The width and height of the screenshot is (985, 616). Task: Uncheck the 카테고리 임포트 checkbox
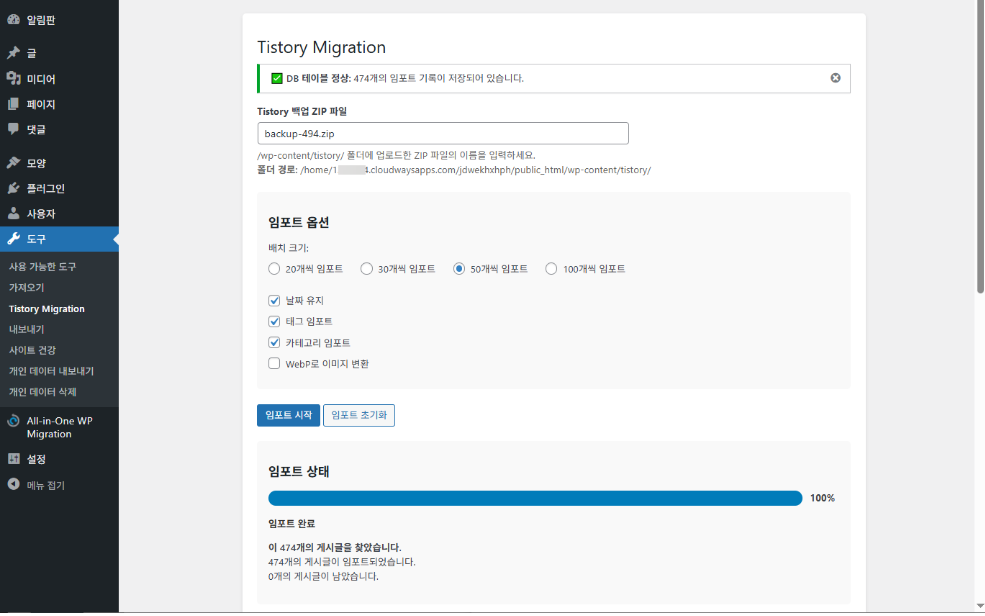[x=274, y=343]
